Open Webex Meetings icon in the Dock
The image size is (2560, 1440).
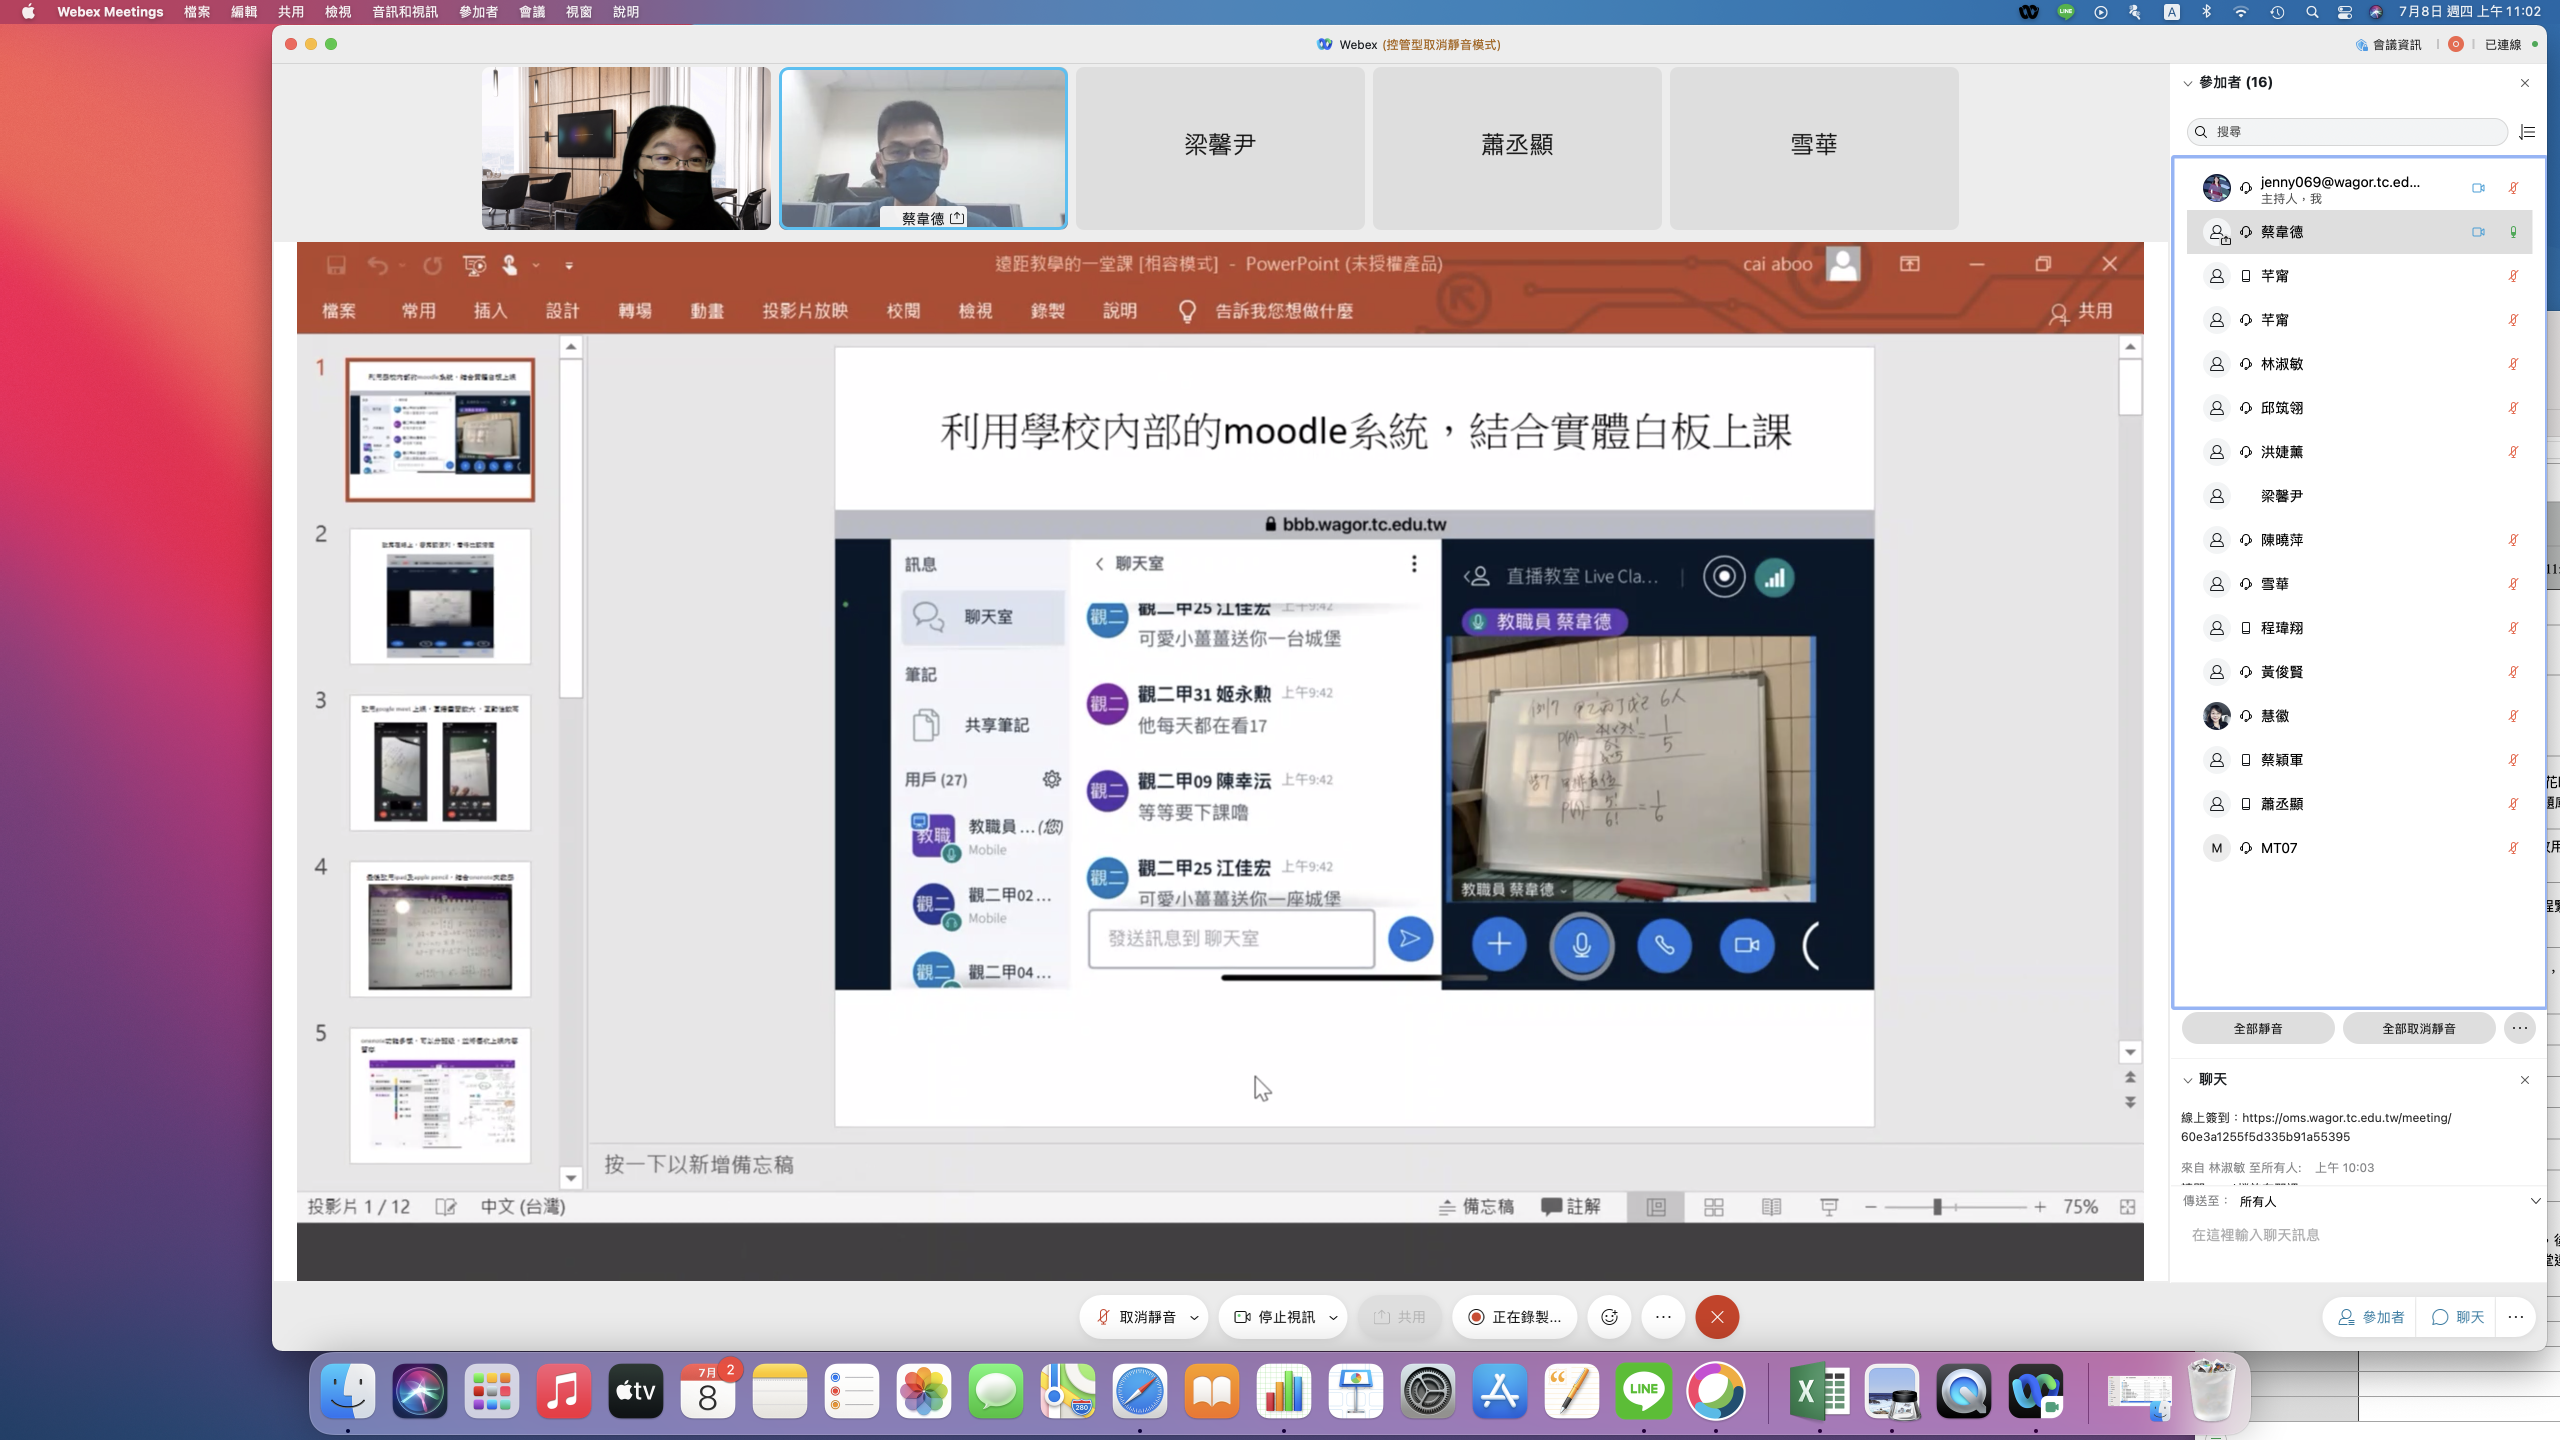(2035, 1391)
